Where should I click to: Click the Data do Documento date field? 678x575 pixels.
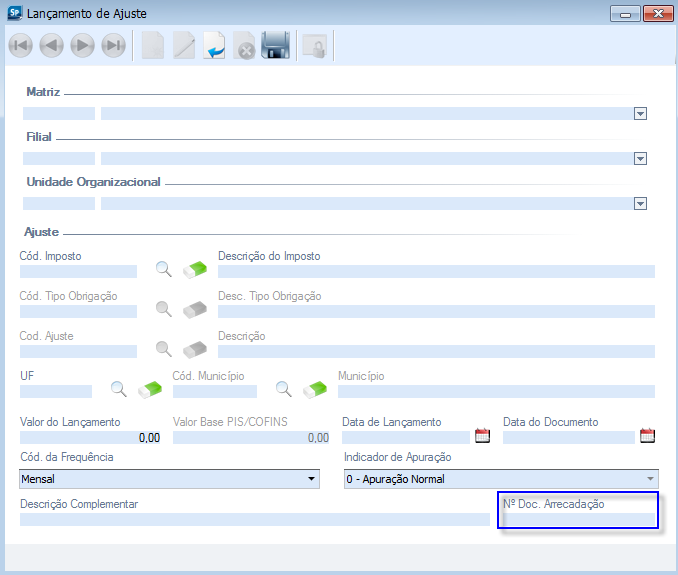tap(569, 438)
